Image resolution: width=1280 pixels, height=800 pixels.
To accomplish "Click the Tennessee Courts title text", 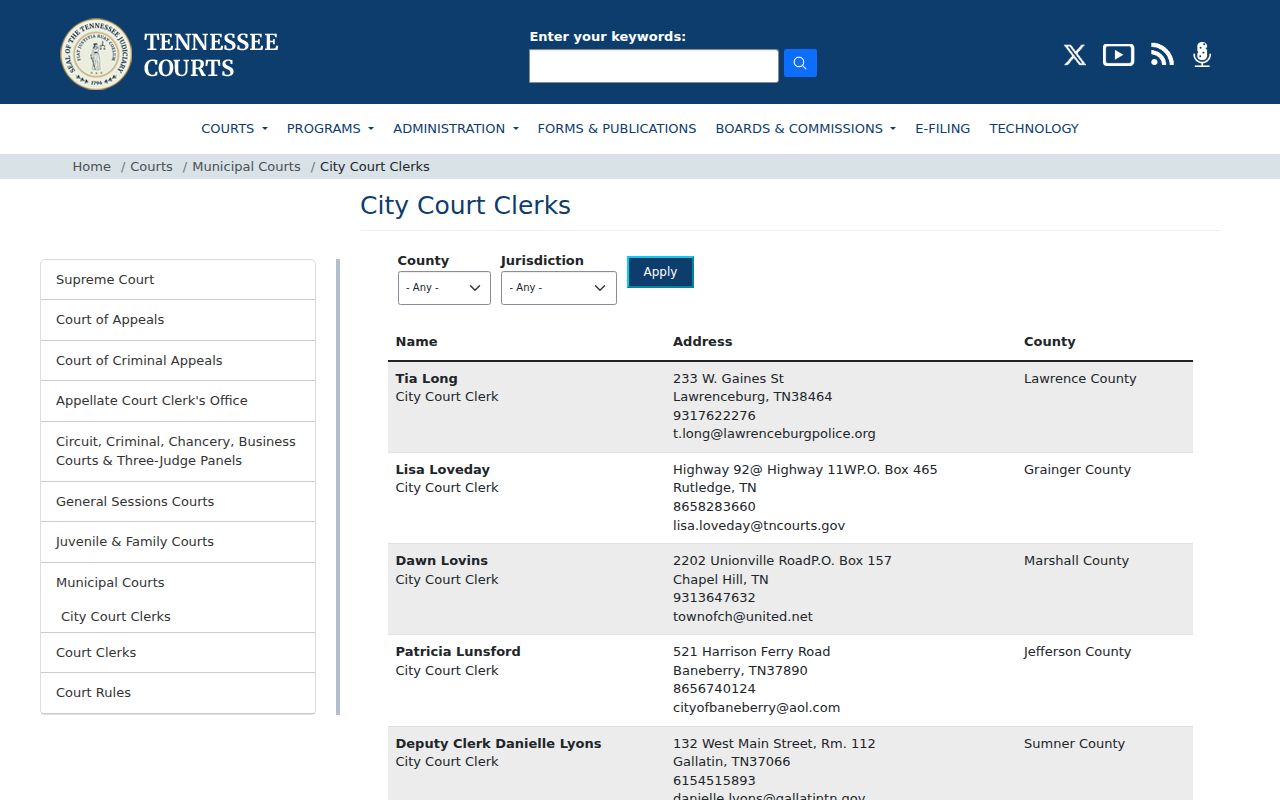I will (211, 55).
